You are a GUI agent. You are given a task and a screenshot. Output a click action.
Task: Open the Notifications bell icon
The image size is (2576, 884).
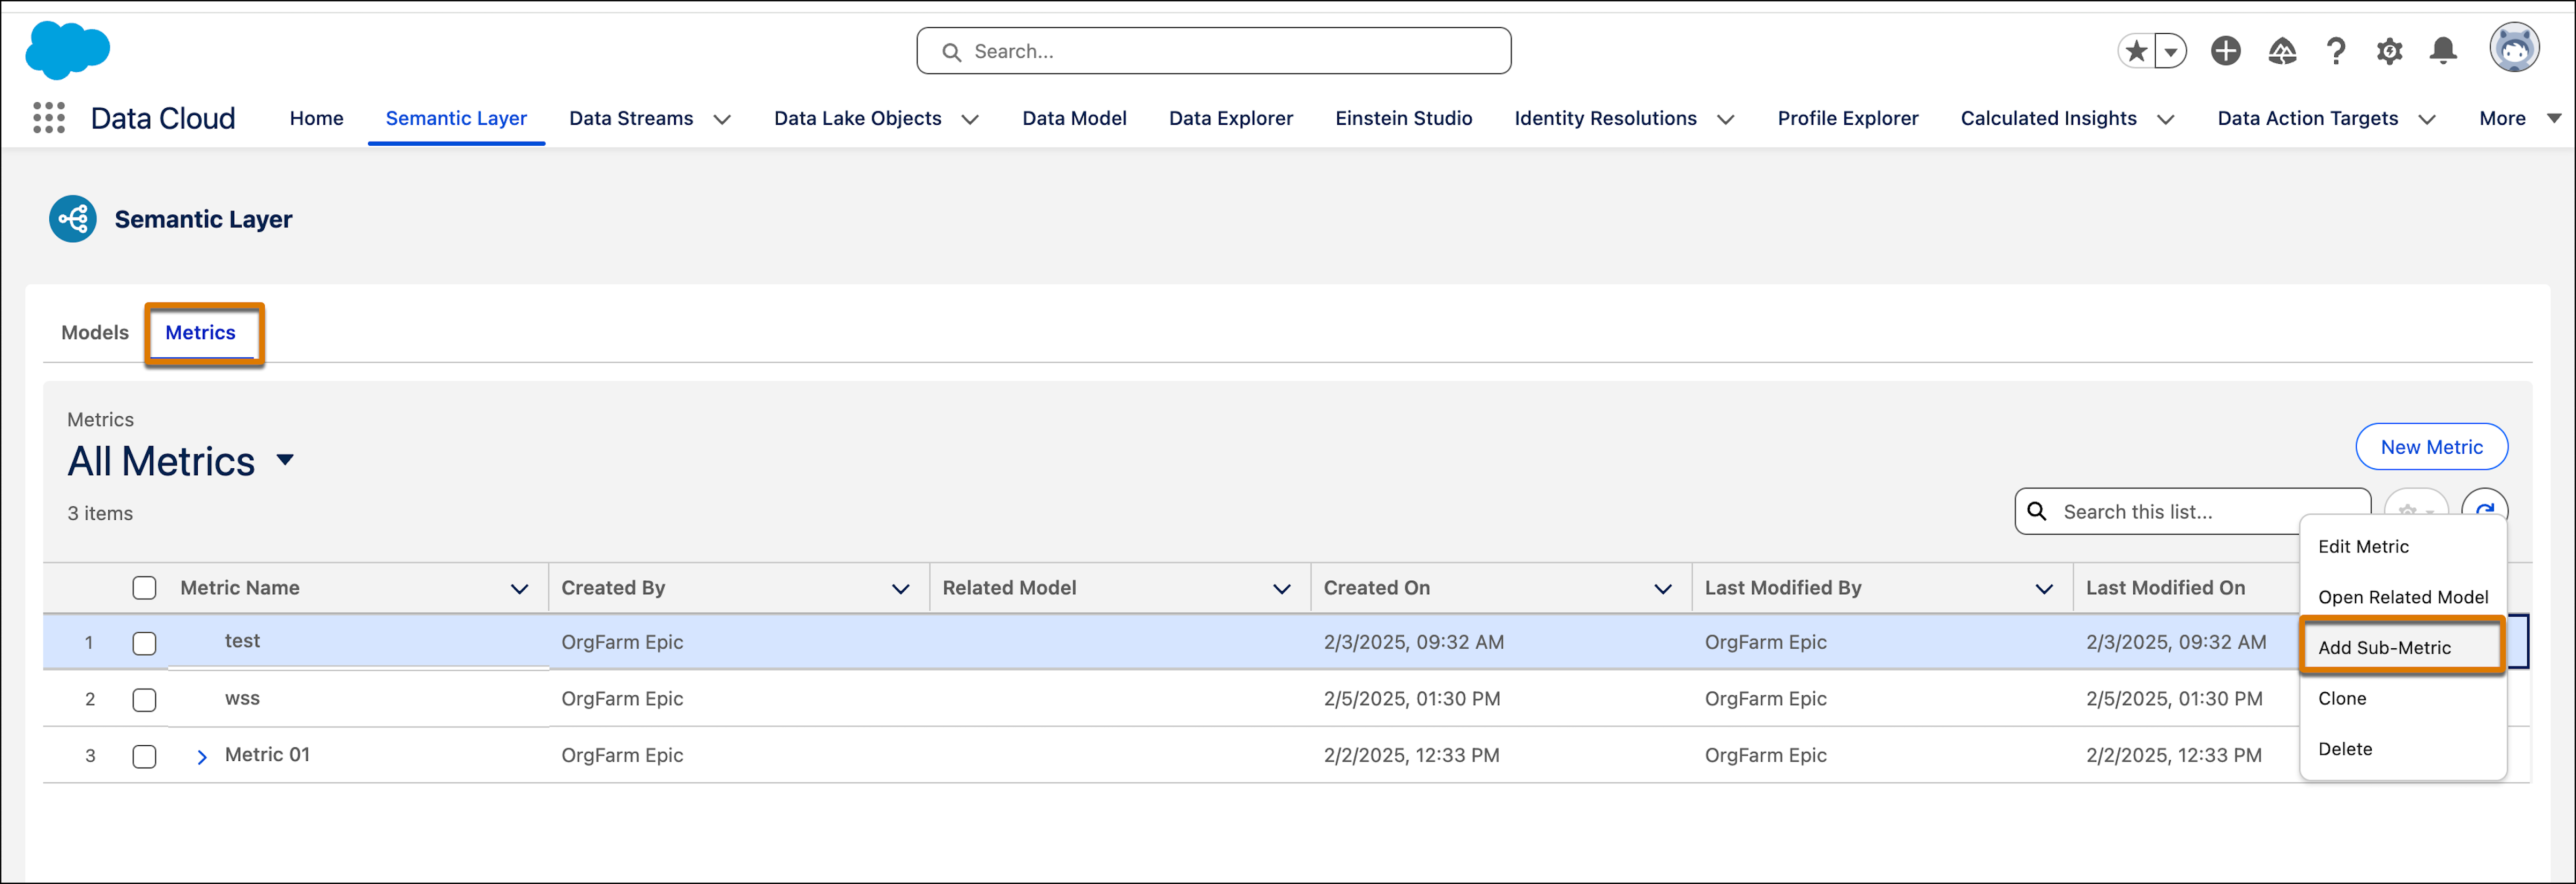2444,51
